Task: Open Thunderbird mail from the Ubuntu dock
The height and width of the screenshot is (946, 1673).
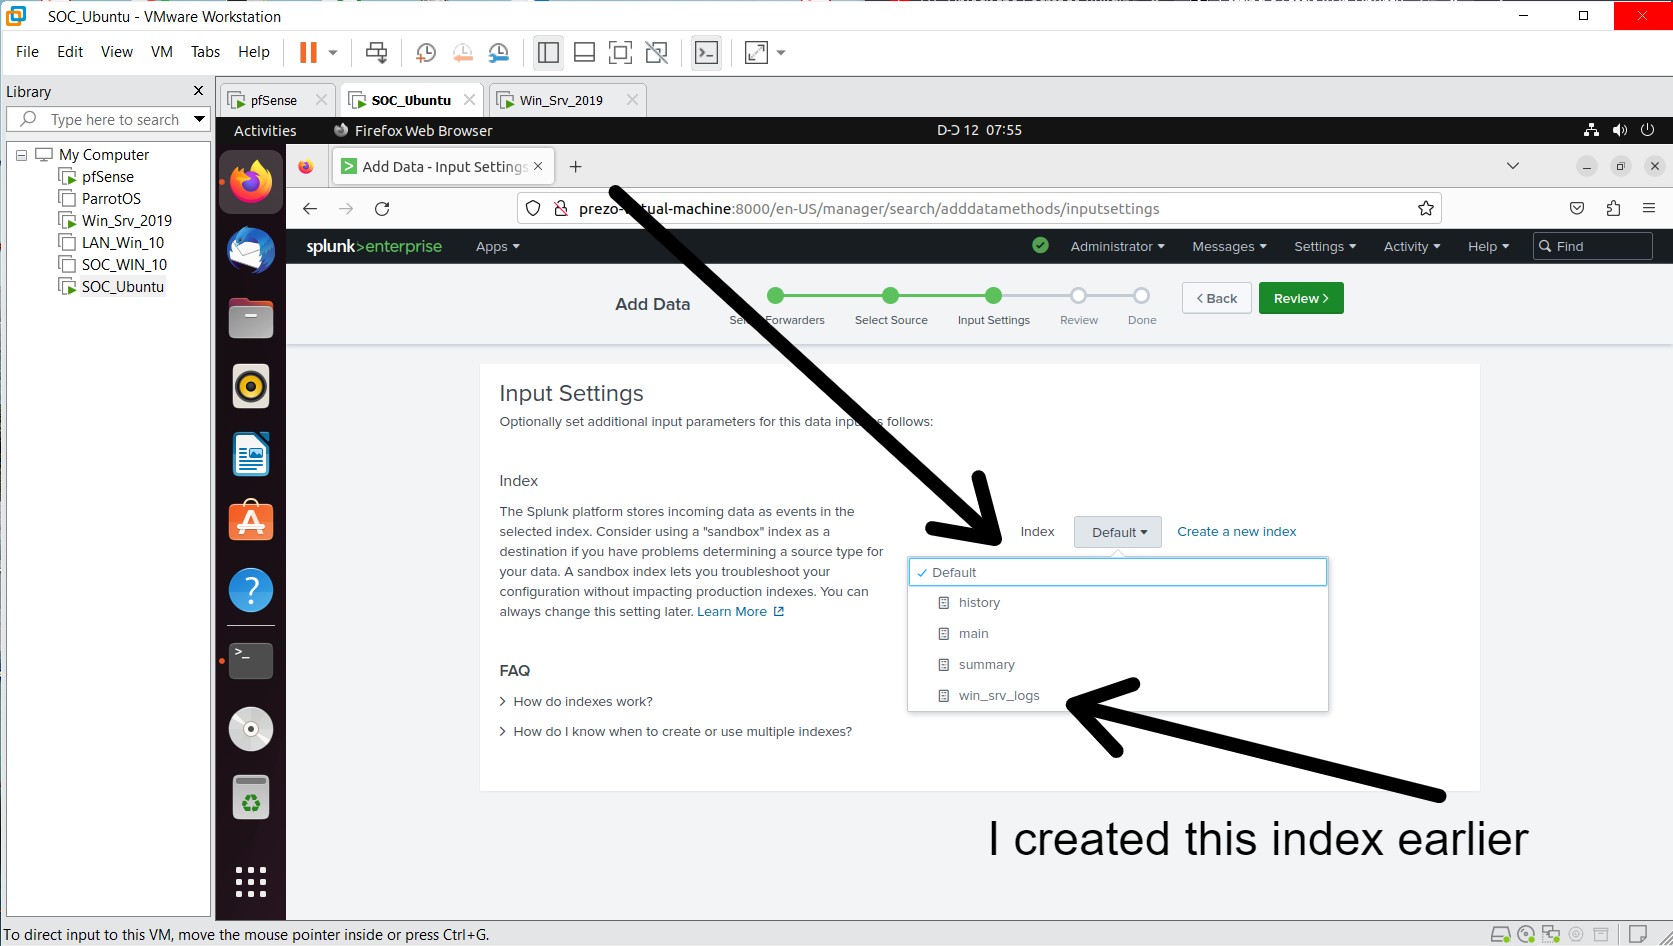Action: (x=251, y=250)
